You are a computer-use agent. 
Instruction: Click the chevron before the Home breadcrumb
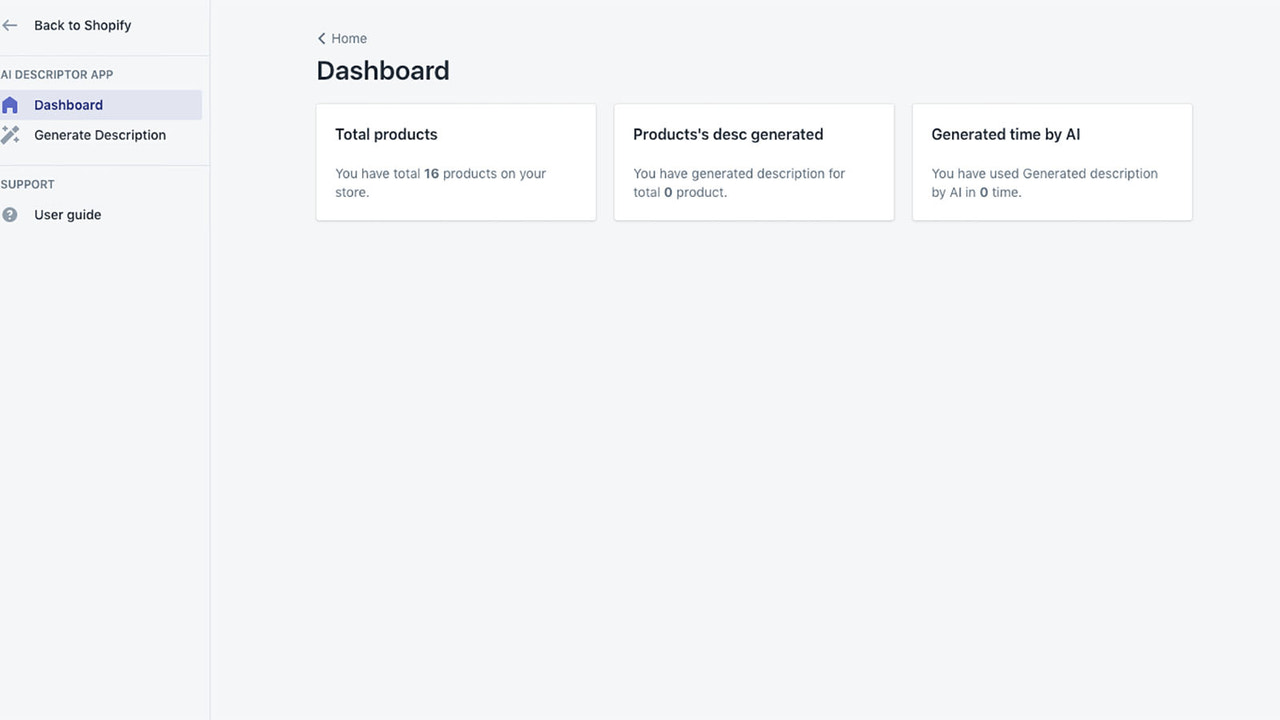[321, 38]
